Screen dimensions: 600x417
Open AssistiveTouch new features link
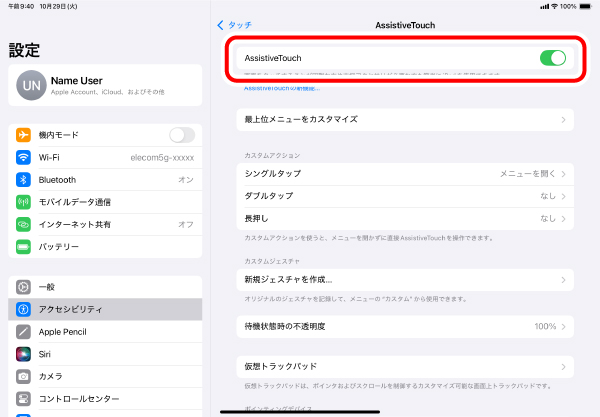point(282,88)
